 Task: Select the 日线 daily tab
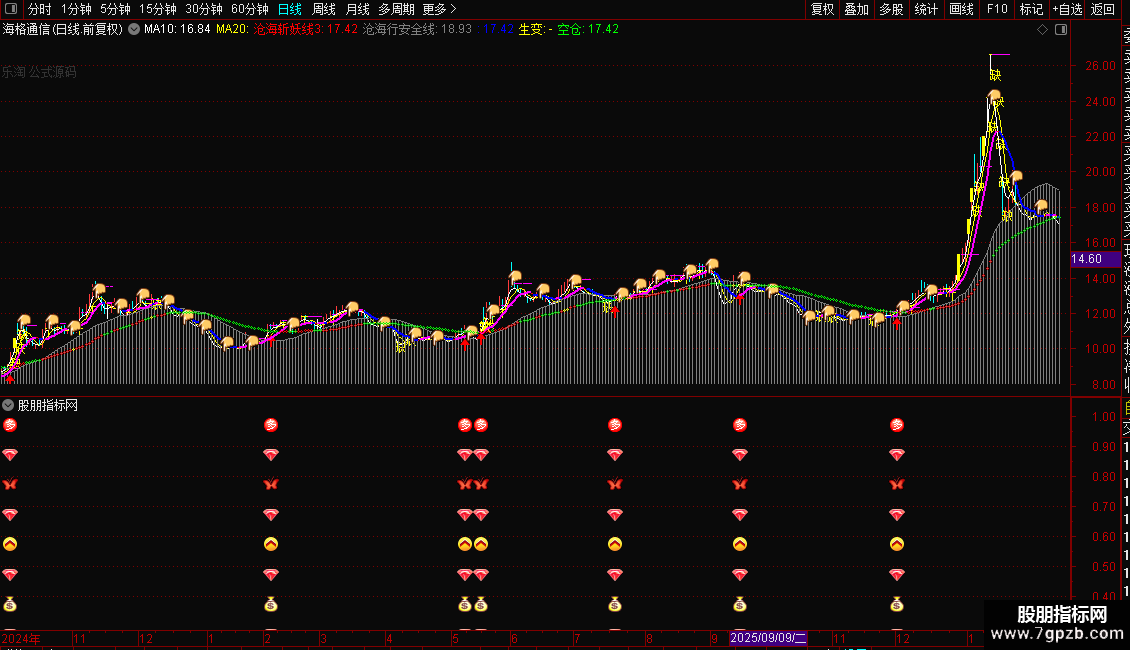point(290,9)
